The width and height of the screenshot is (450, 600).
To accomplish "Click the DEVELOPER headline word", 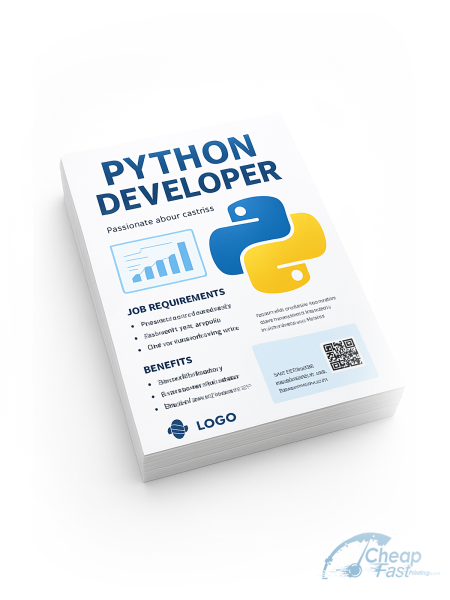I will [189, 188].
